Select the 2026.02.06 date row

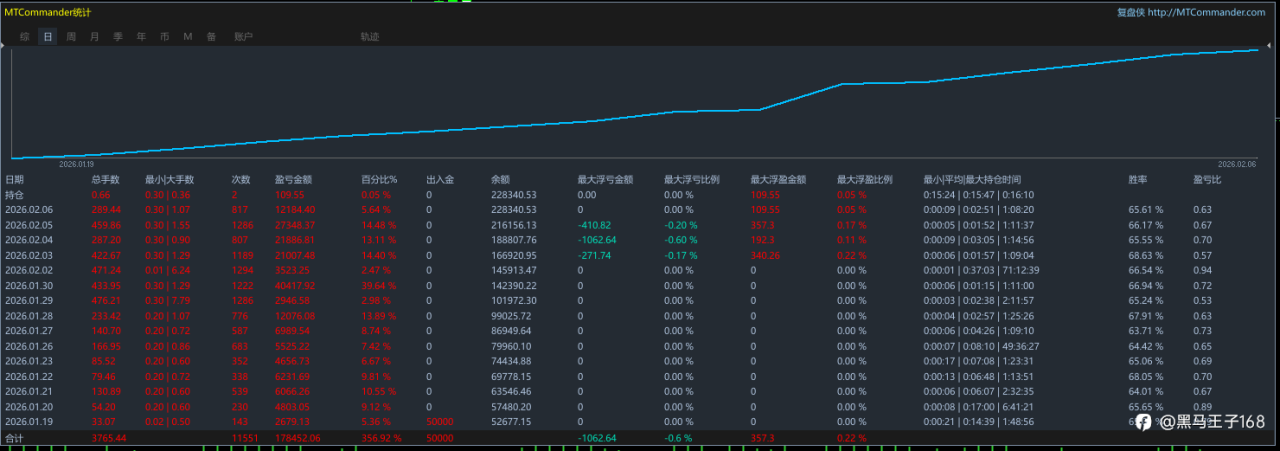(x=30, y=210)
